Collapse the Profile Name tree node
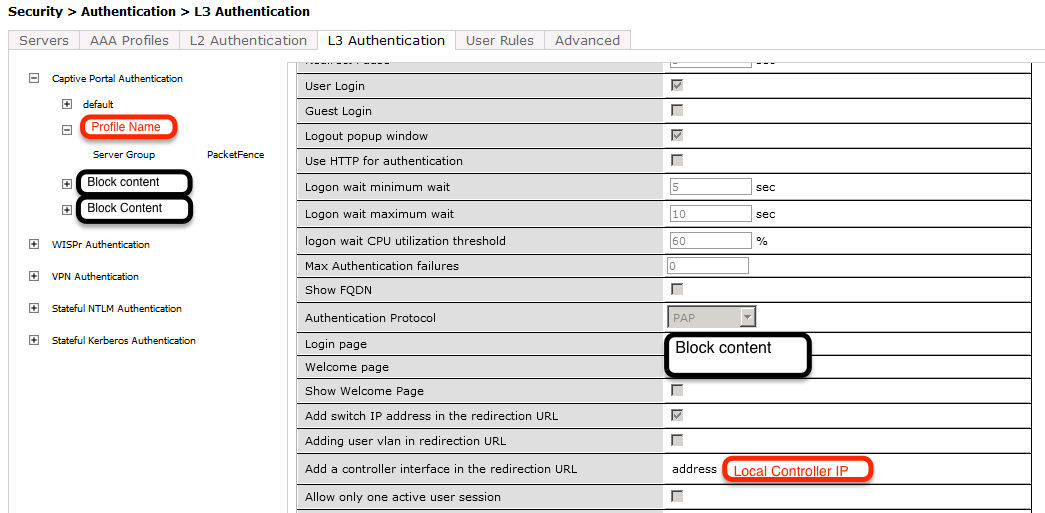Image resolution: width=1045 pixels, height=513 pixels. click(x=67, y=129)
